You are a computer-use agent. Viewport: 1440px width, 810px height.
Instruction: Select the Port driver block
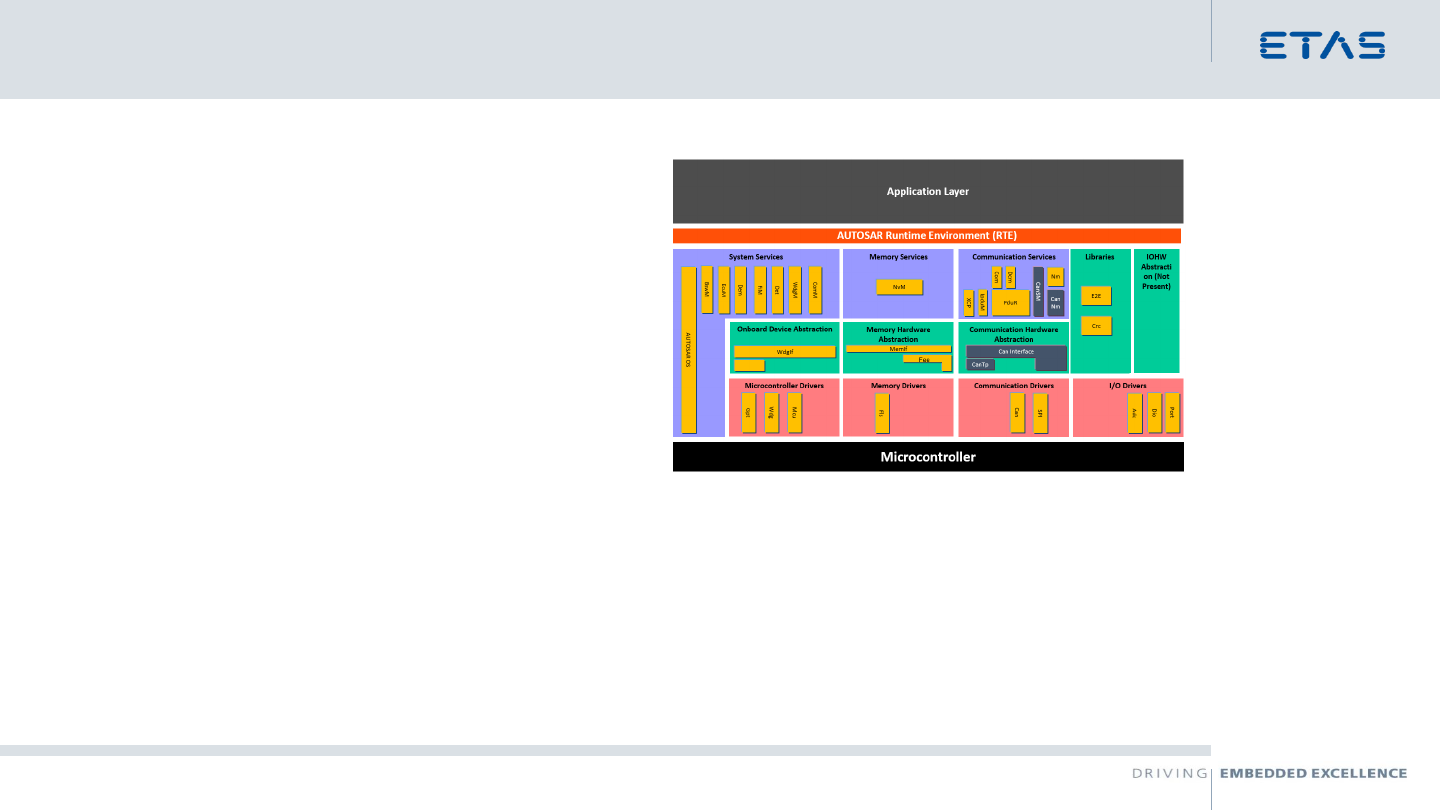(1172, 412)
